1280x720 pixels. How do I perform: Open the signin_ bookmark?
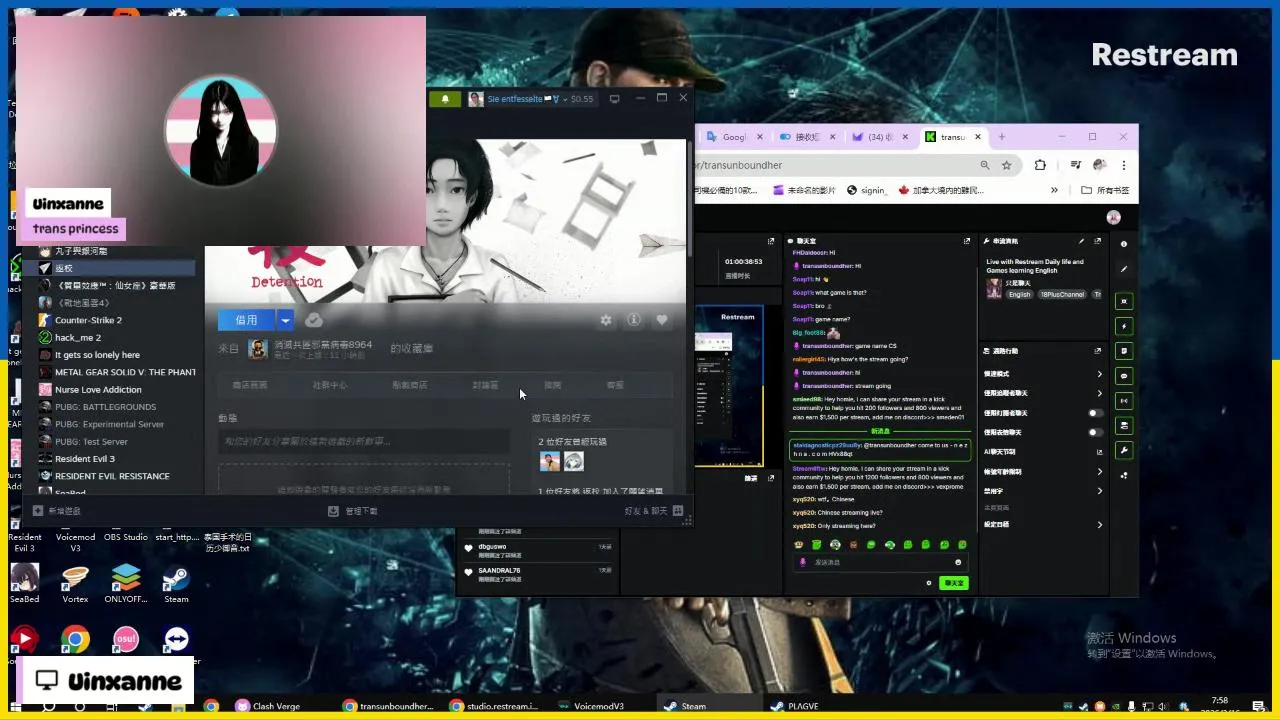click(x=866, y=190)
